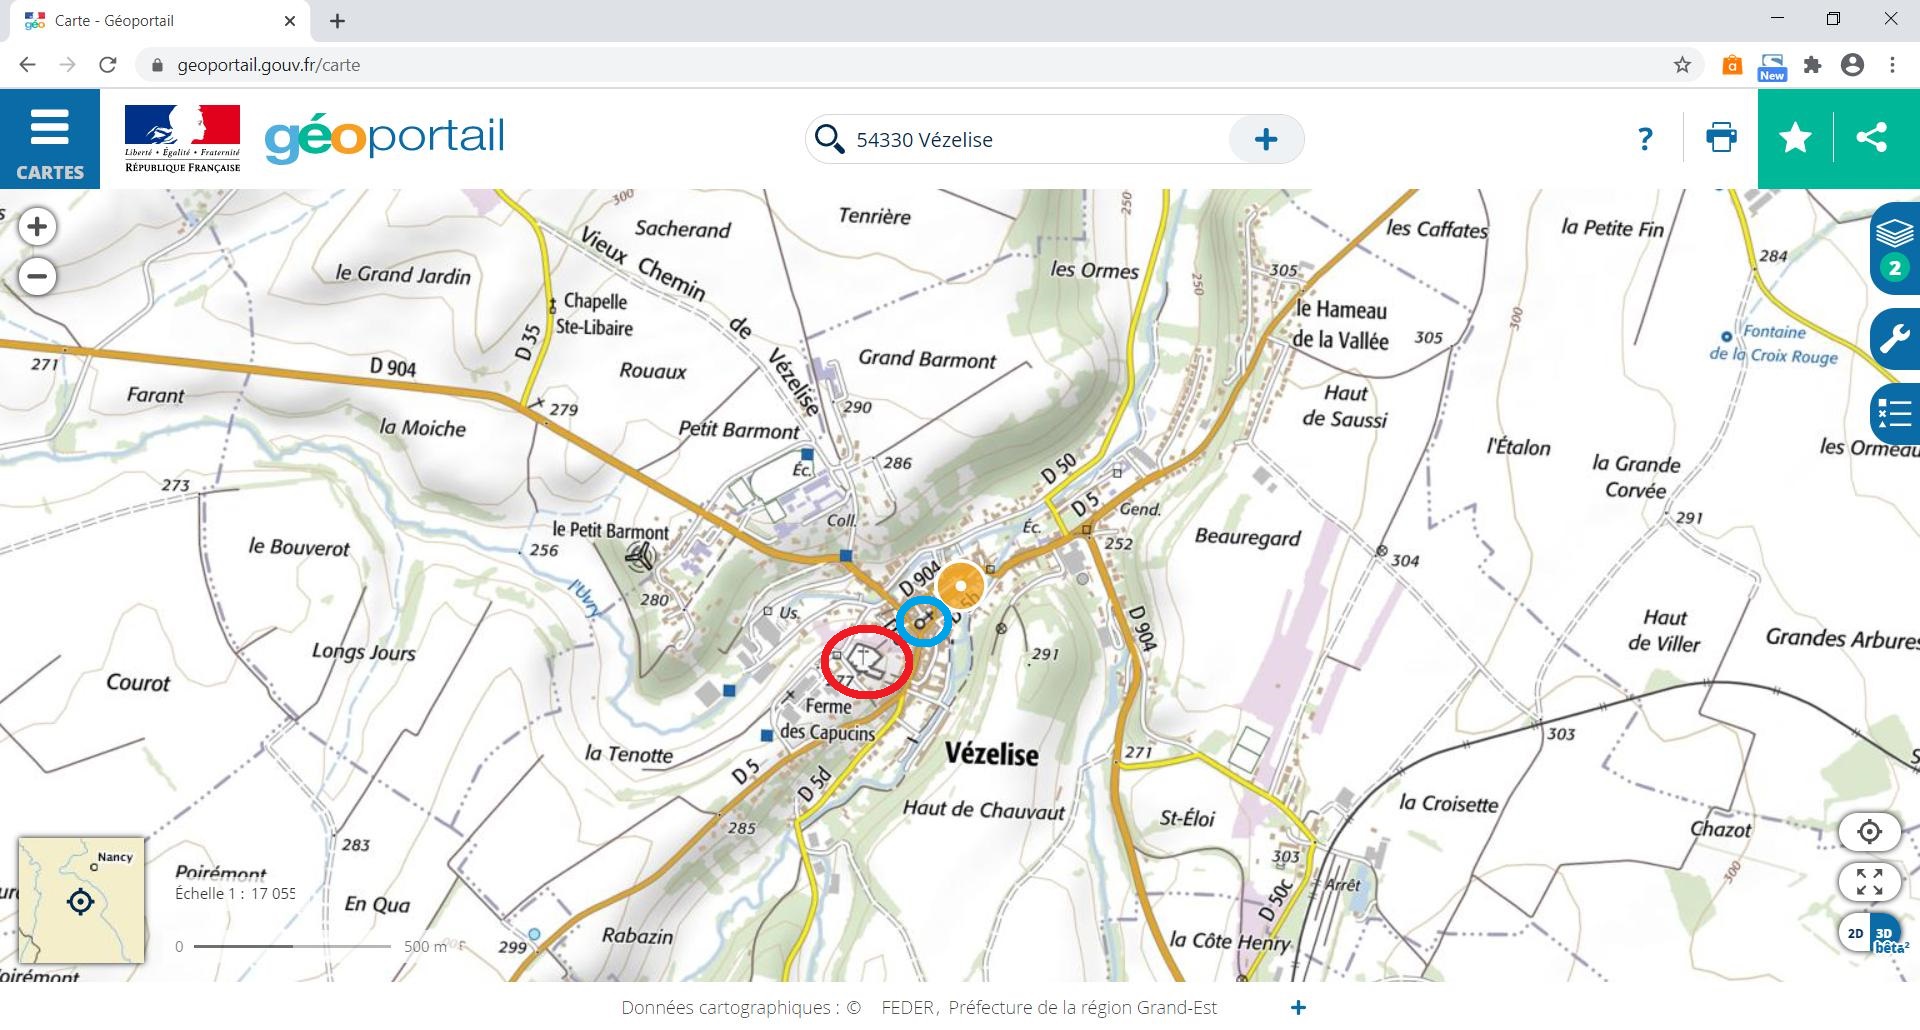Click the géoportail logo

(385, 138)
